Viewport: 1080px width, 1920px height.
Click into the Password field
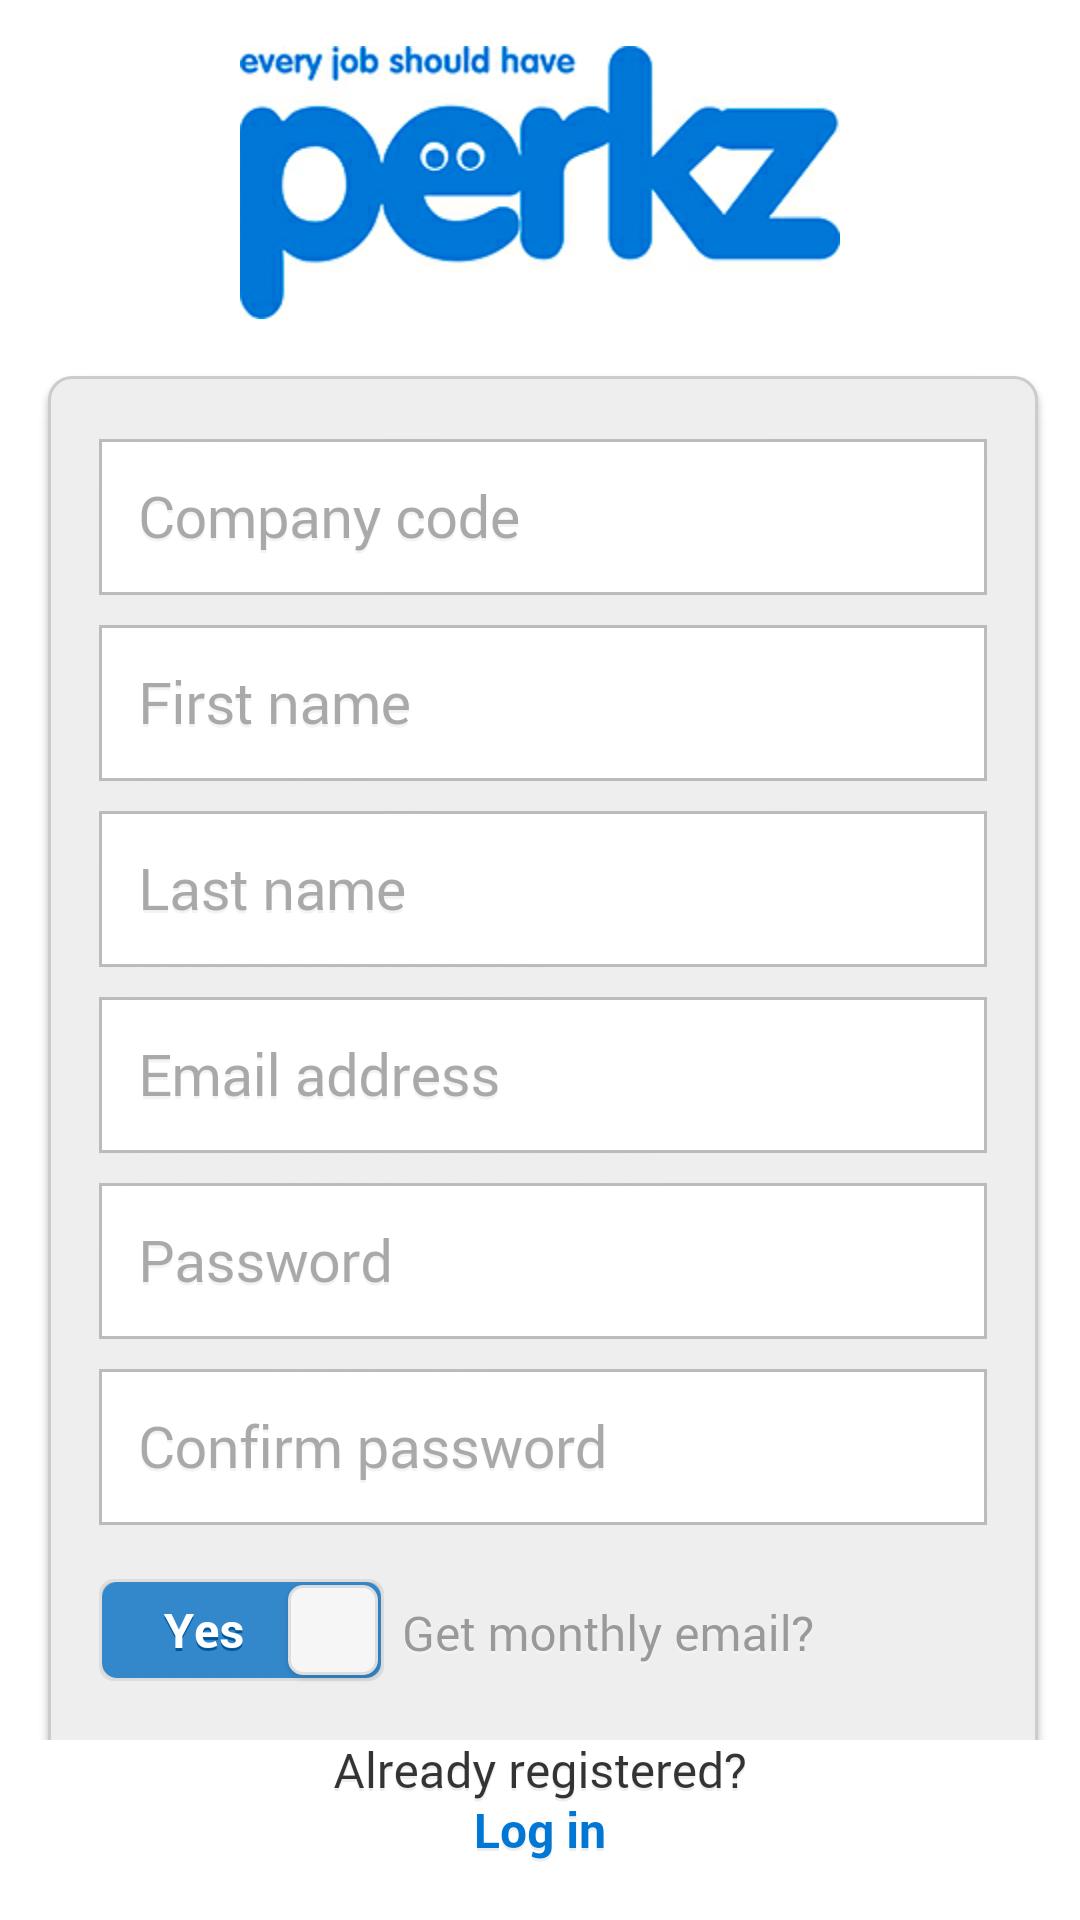click(542, 1261)
